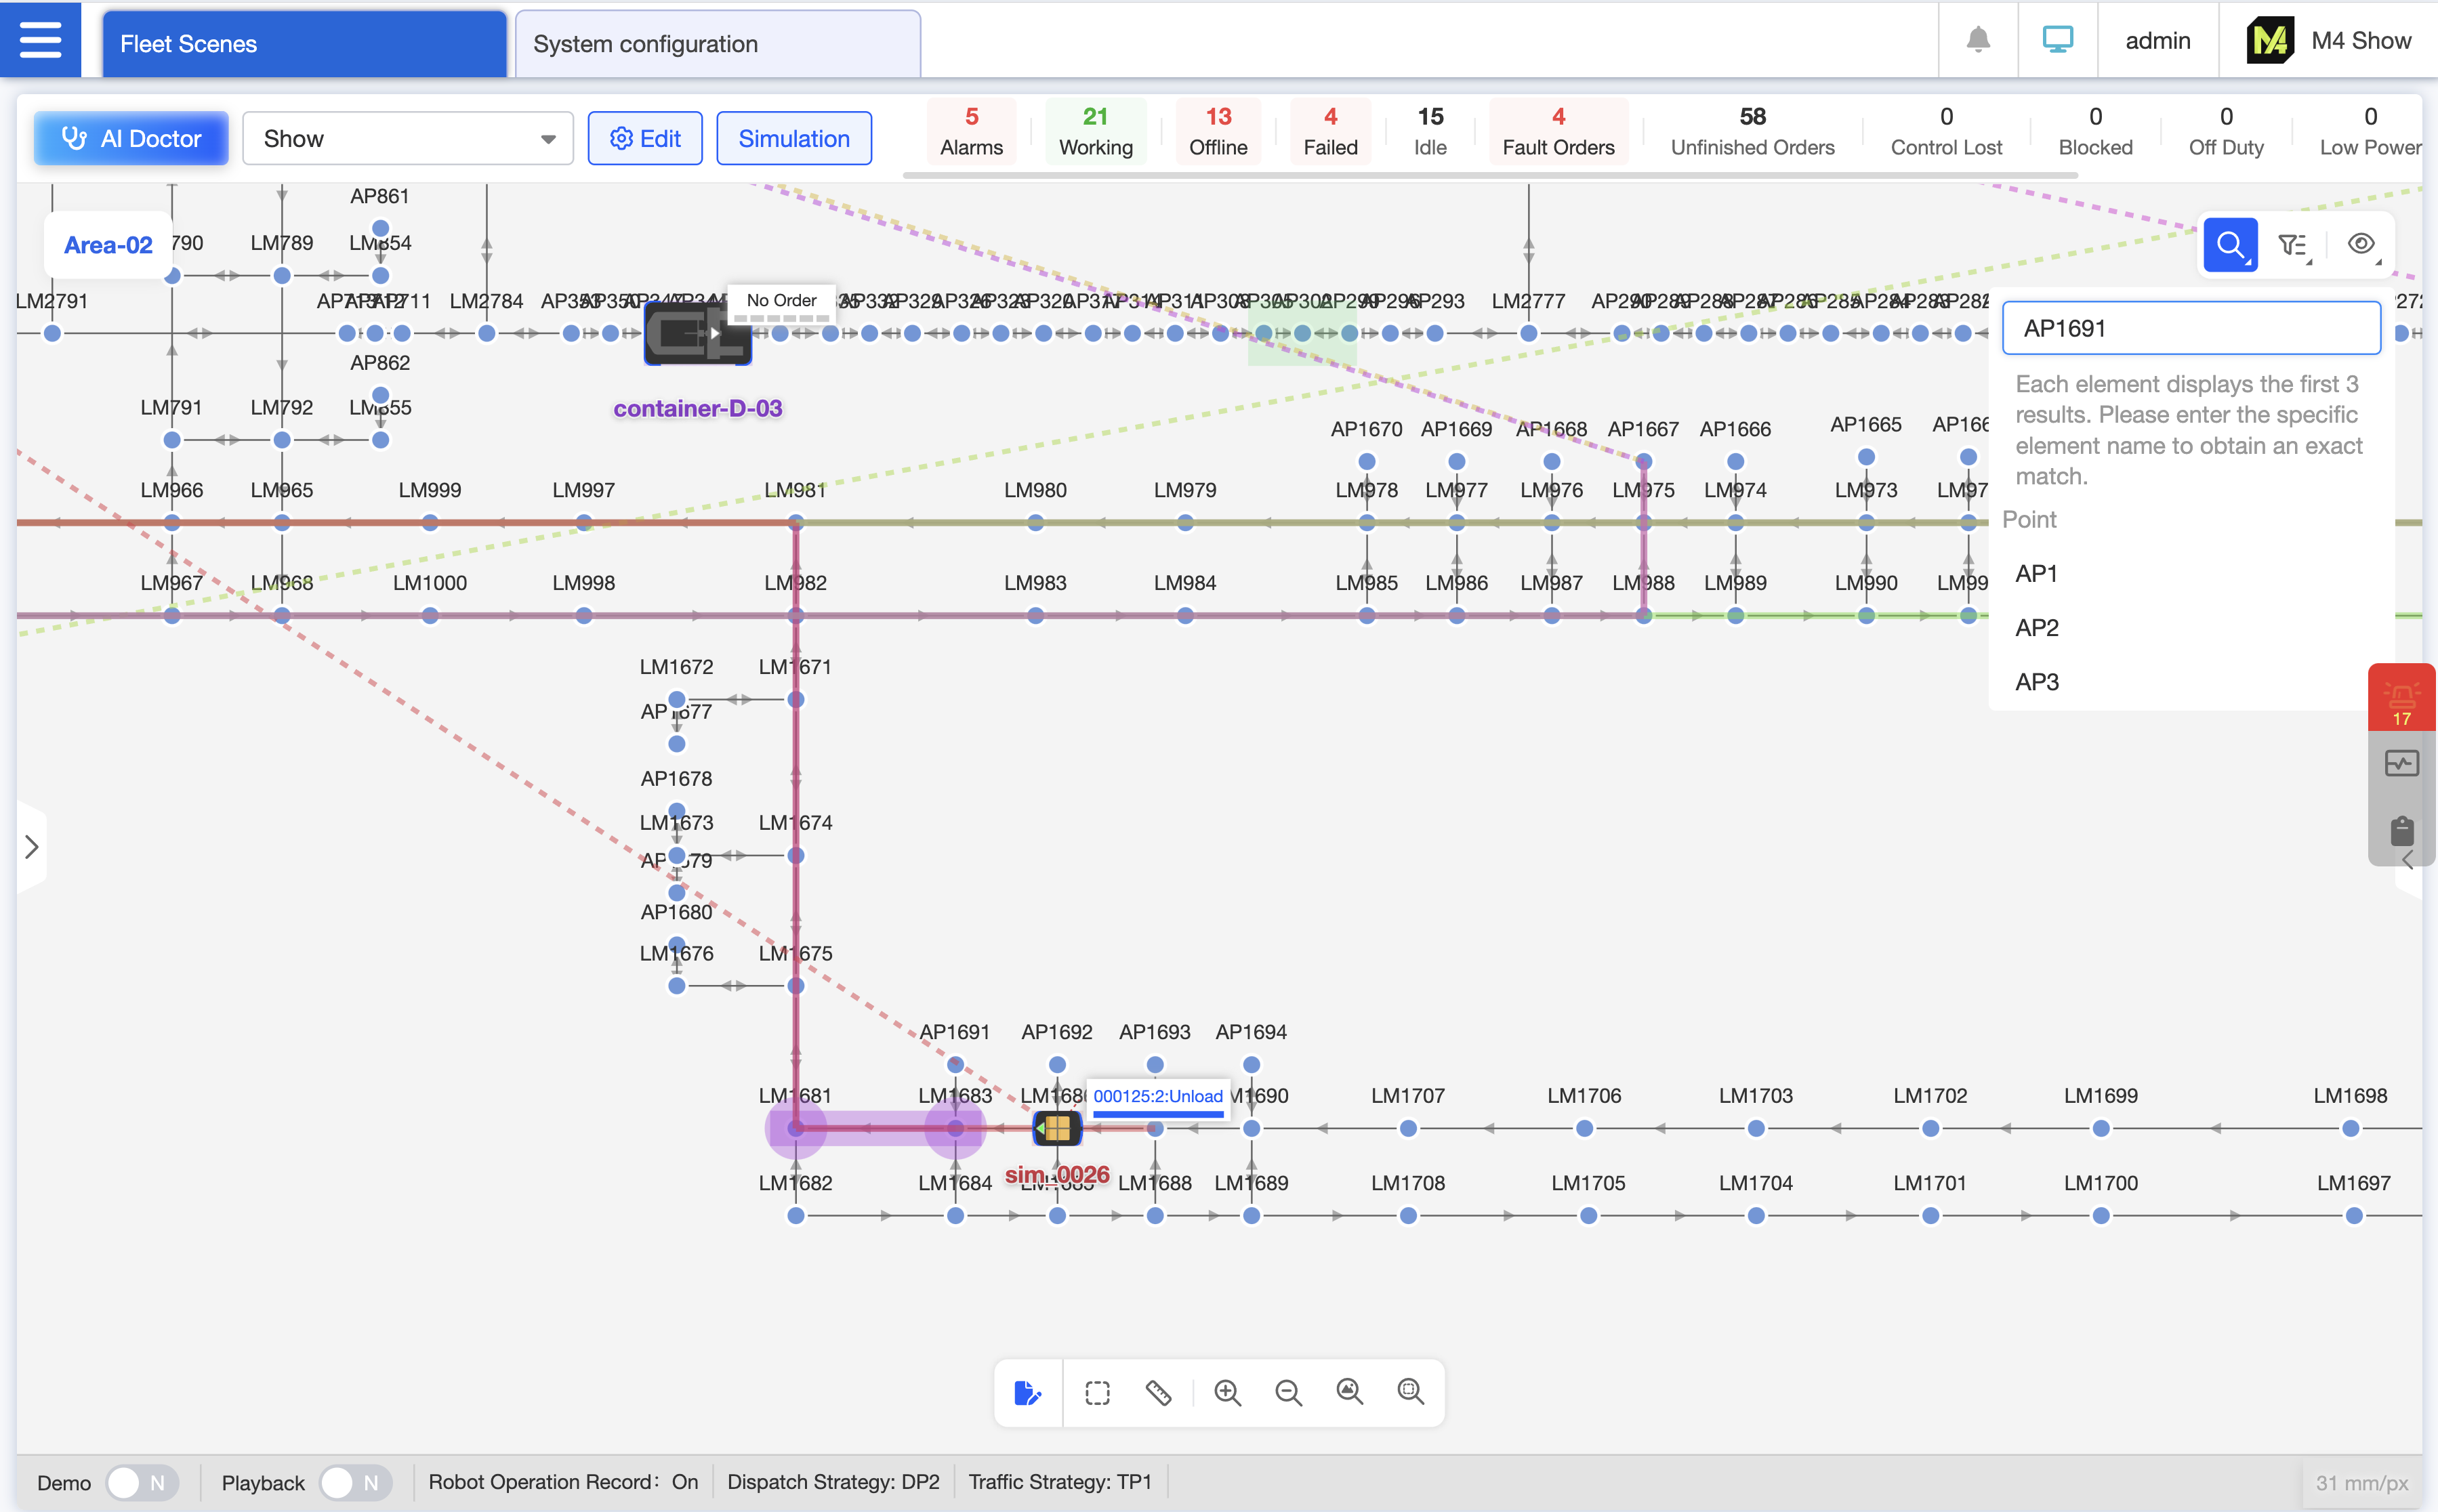Image resolution: width=2438 pixels, height=1512 pixels.
Task: Switch to System configuration tab
Action: pos(717,44)
